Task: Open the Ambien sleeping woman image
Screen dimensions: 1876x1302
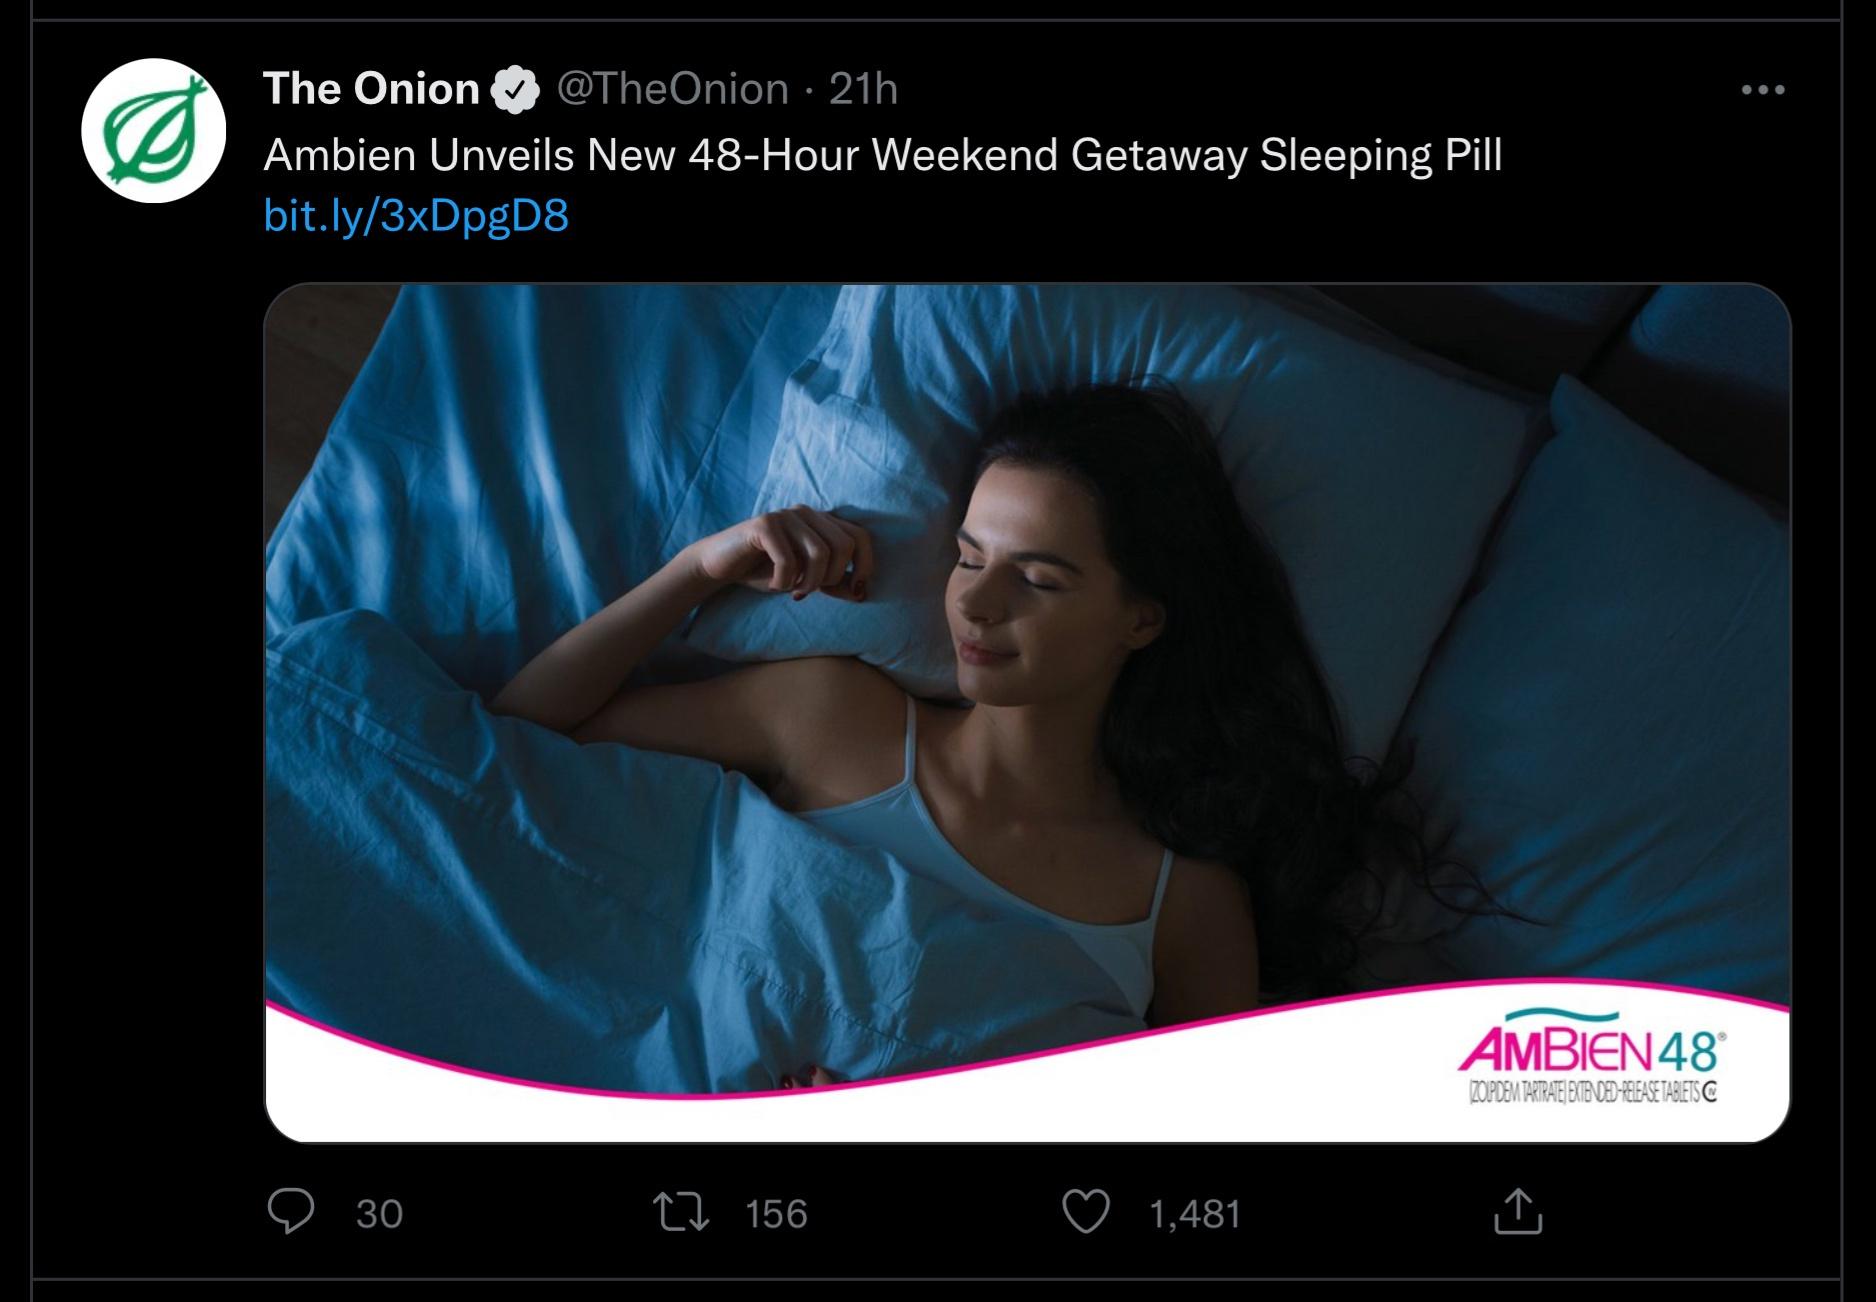Action: [x=1027, y=713]
